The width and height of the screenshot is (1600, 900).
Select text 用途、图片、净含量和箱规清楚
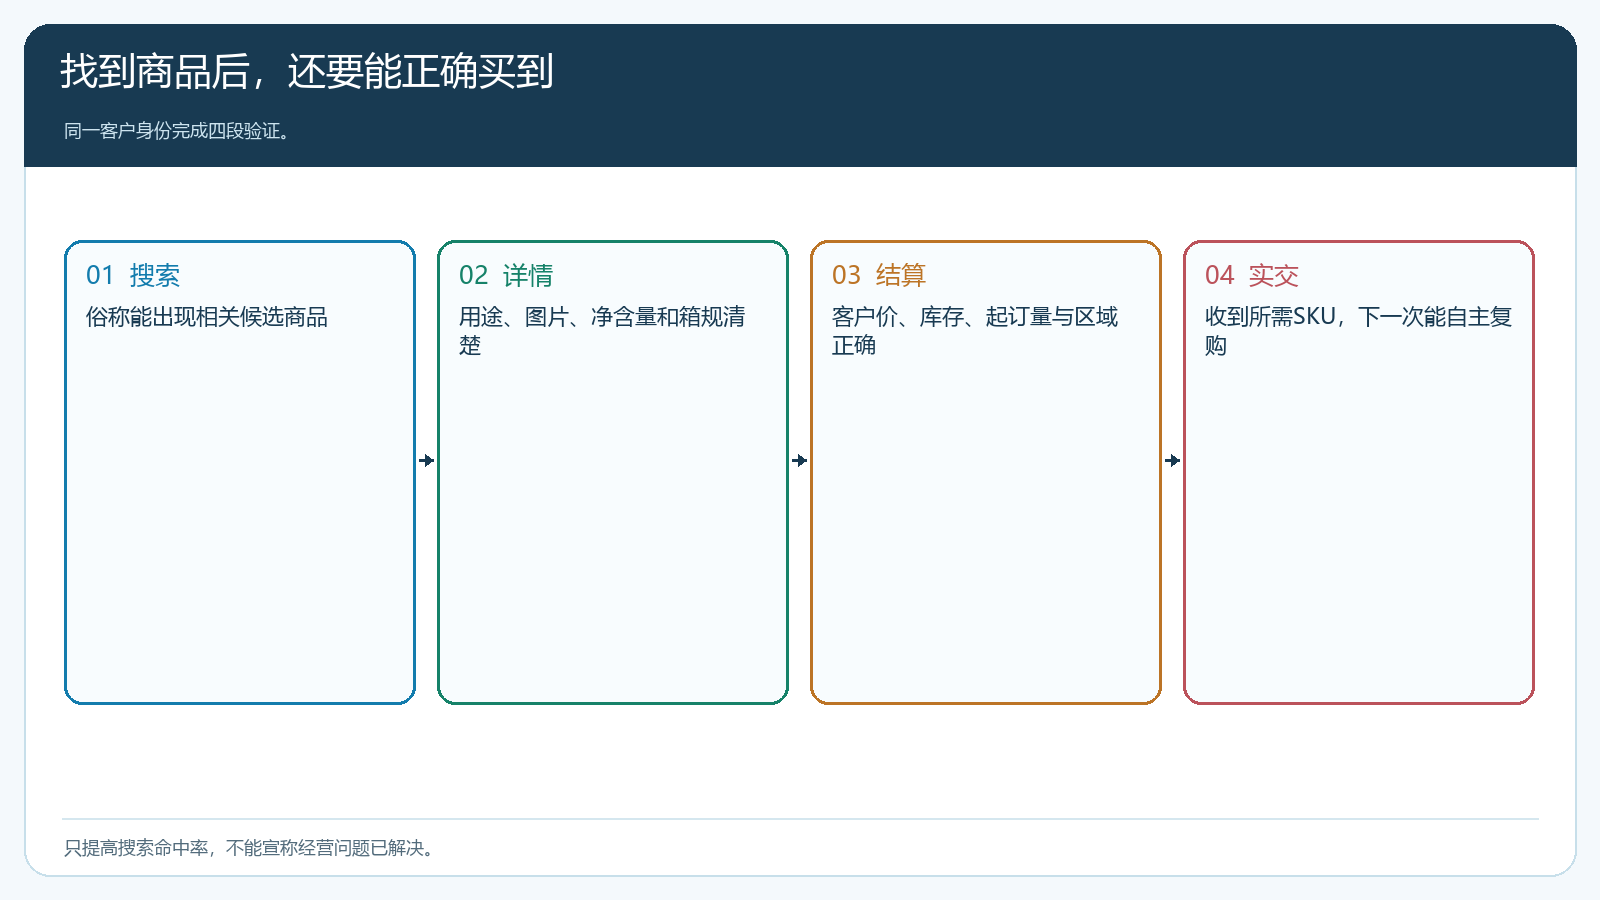pos(602,331)
